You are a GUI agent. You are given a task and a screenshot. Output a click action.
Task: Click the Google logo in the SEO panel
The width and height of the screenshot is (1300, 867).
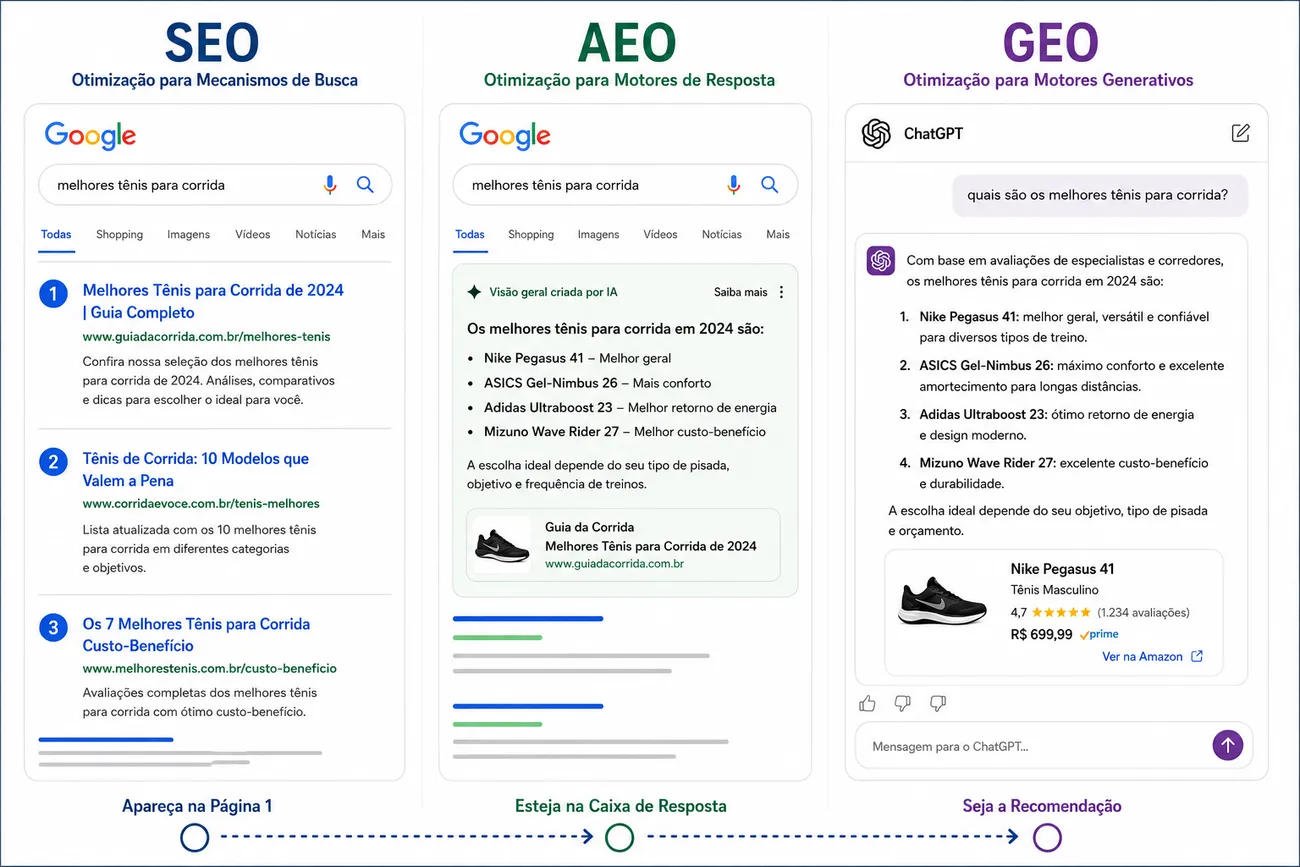point(90,135)
